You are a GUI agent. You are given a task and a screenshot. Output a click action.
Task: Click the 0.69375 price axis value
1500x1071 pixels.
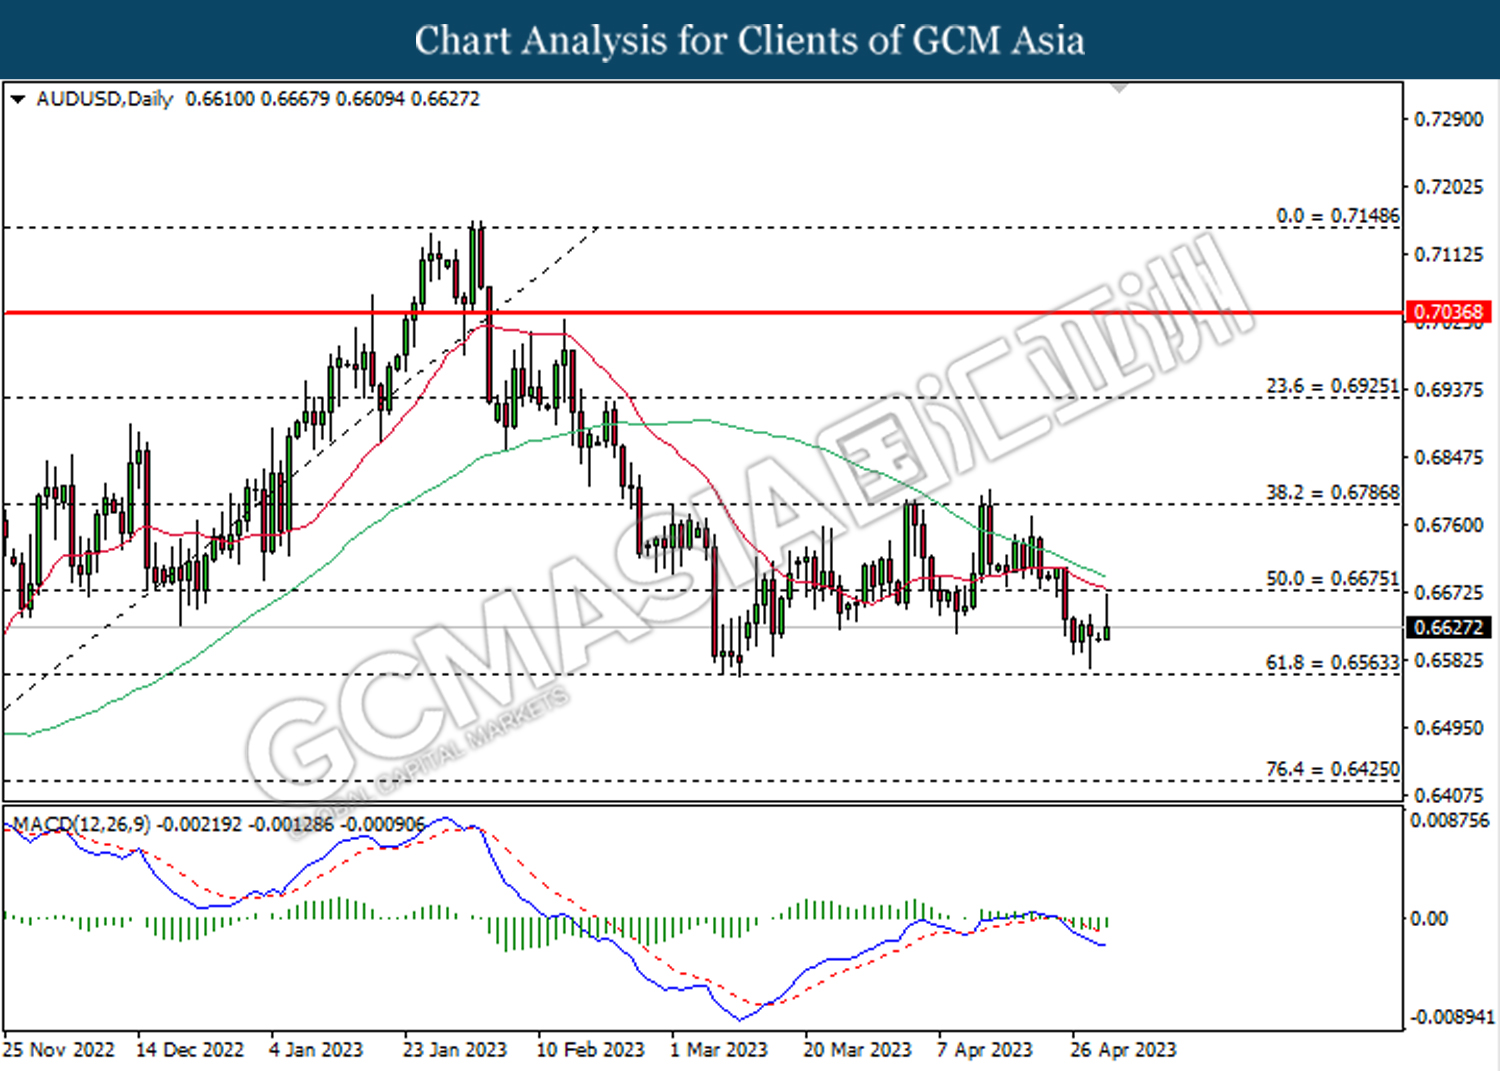click(x=1449, y=389)
